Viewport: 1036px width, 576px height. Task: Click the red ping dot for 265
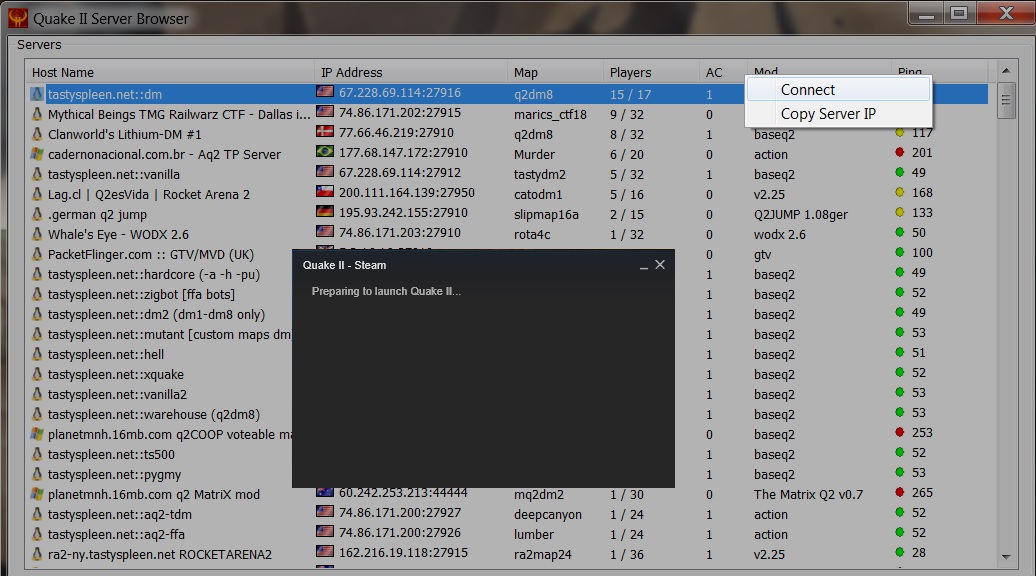[x=899, y=492]
